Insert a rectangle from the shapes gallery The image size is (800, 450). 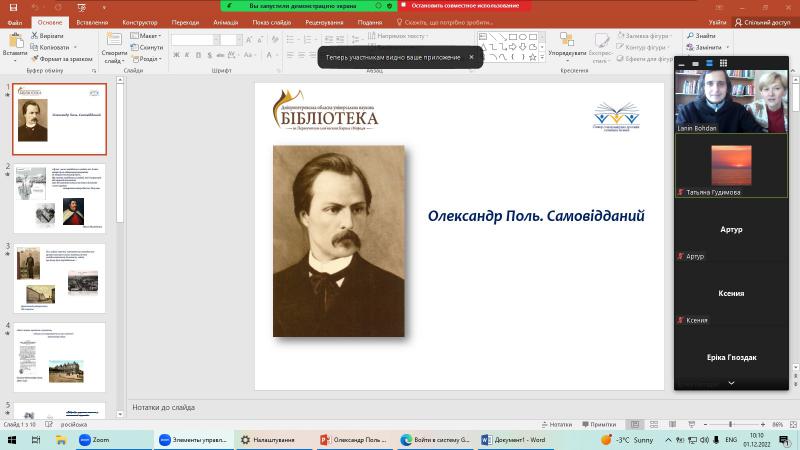[513, 37]
